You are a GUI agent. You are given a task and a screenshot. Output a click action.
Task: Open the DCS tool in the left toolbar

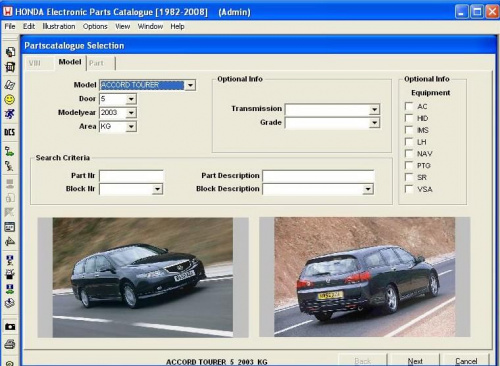(x=10, y=132)
